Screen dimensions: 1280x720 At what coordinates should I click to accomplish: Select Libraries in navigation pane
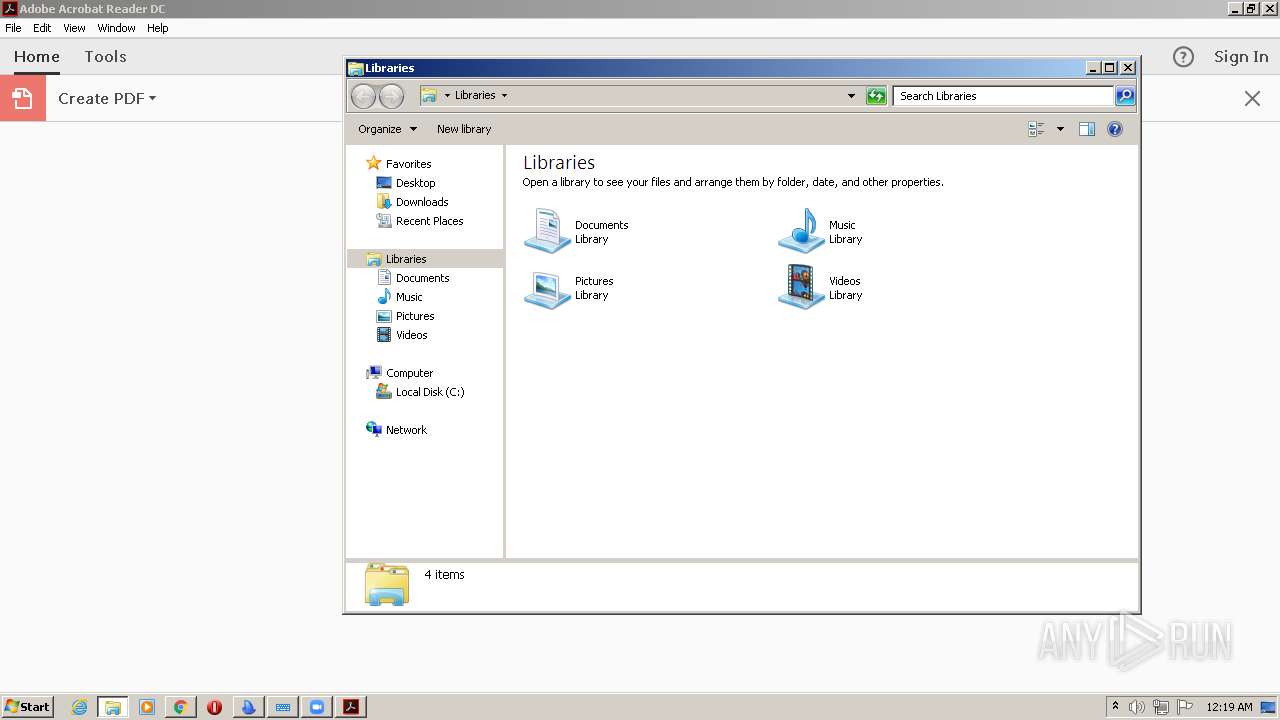[x=406, y=259]
